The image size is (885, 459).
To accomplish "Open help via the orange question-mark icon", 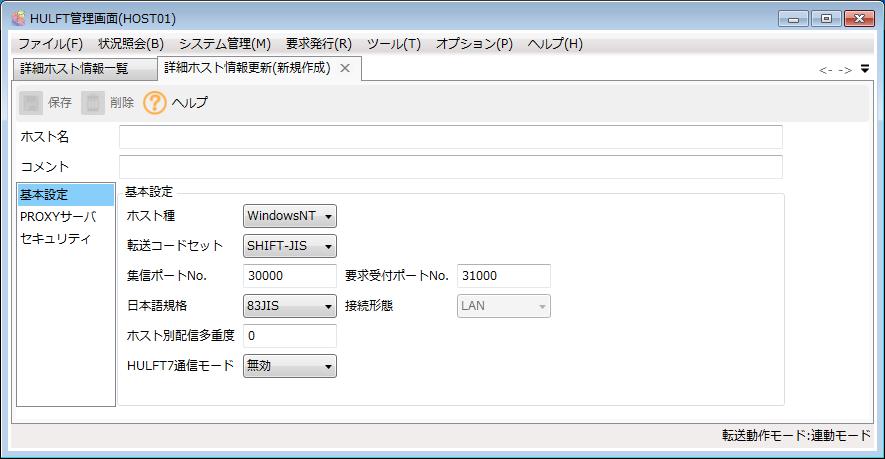I will (155, 103).
